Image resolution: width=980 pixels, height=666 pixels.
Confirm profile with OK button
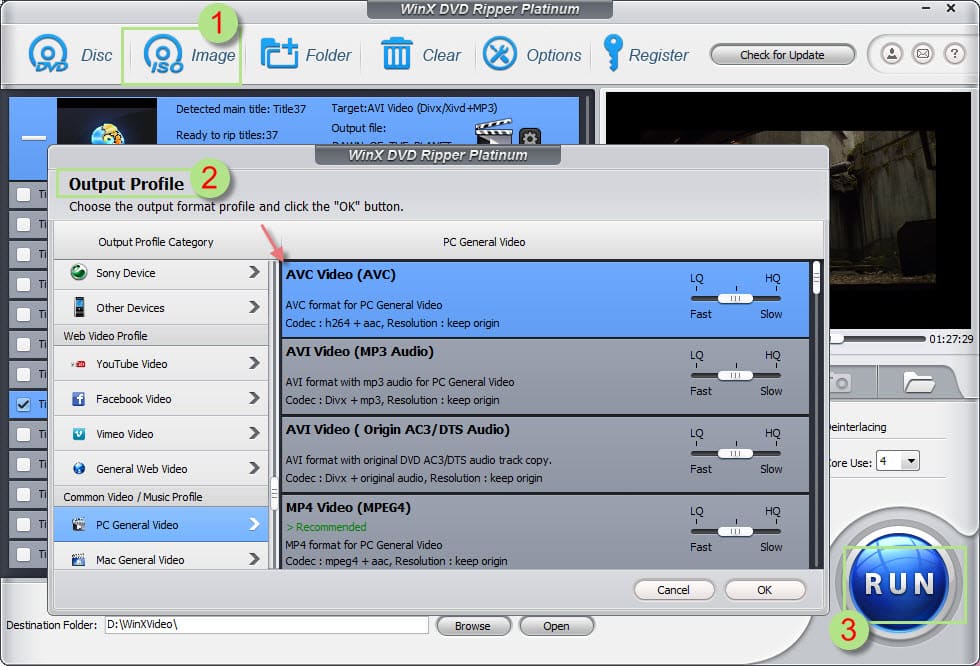pos(764,590)
